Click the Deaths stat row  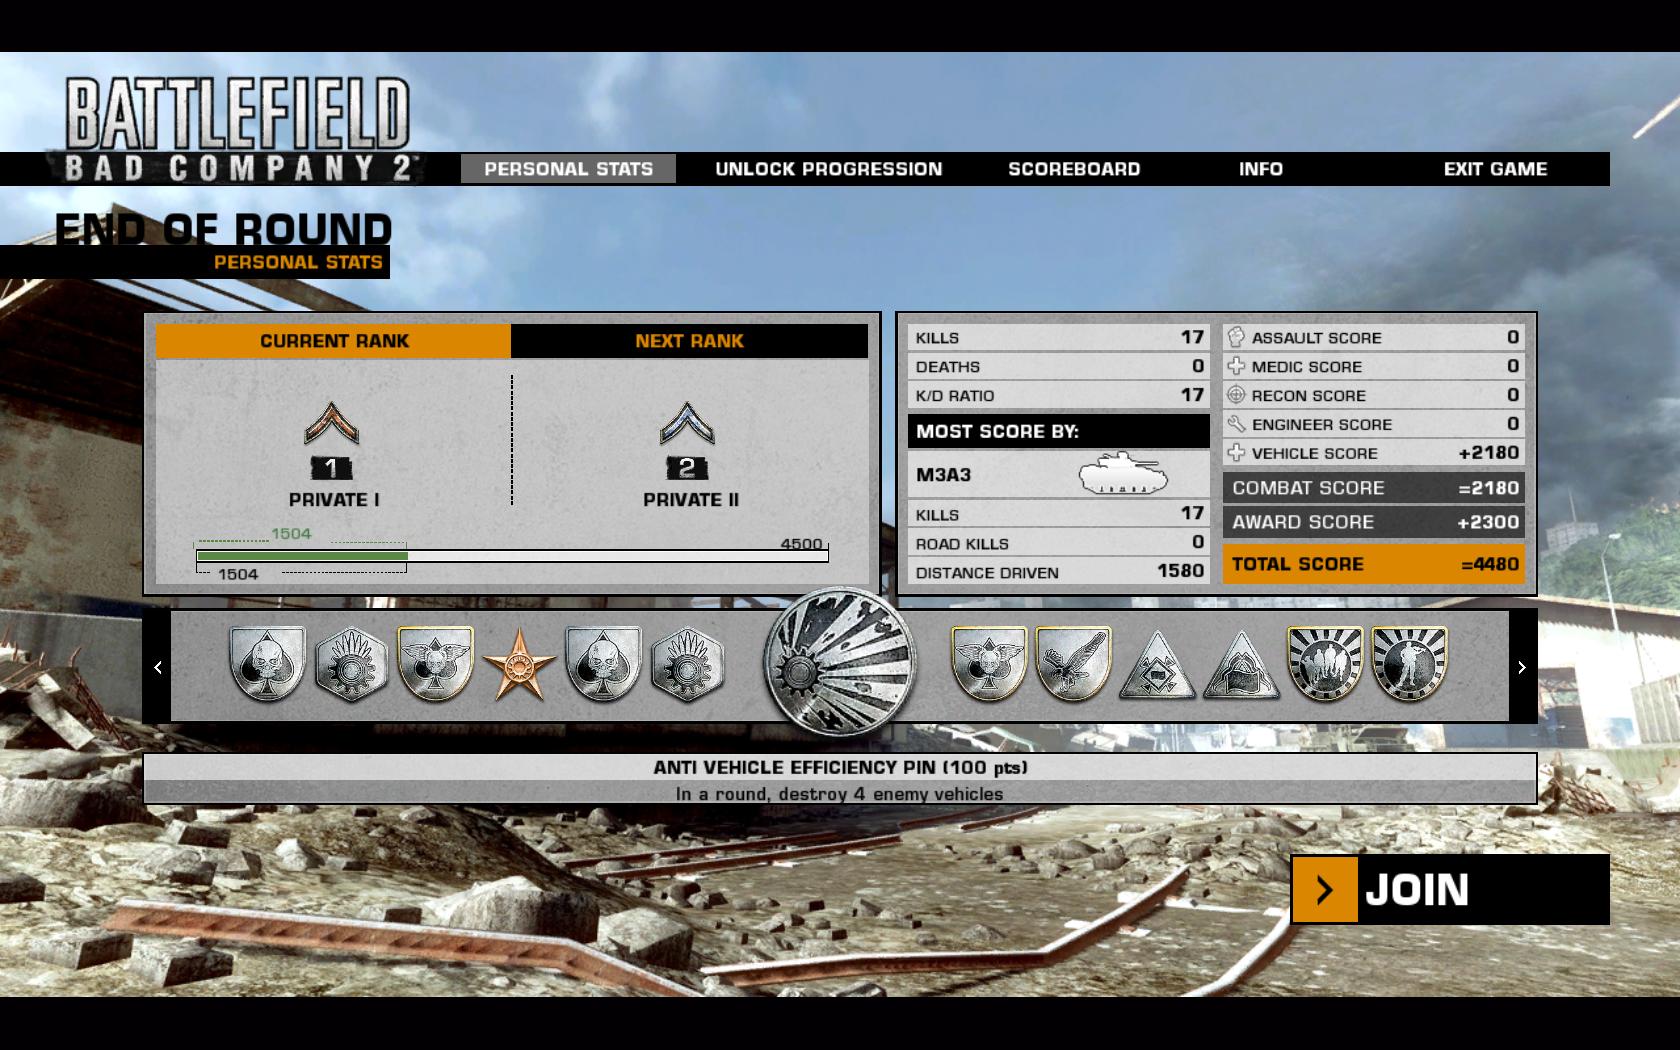1058,366
